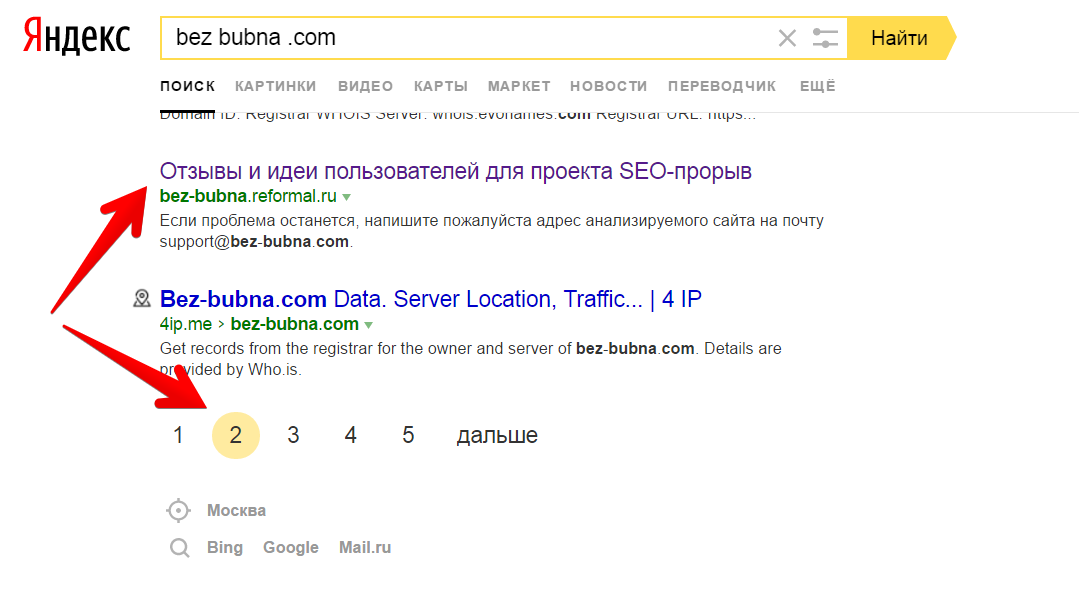Go to results page 5
The width and height of the screenshot is (1079, 594).
[408, 435]
